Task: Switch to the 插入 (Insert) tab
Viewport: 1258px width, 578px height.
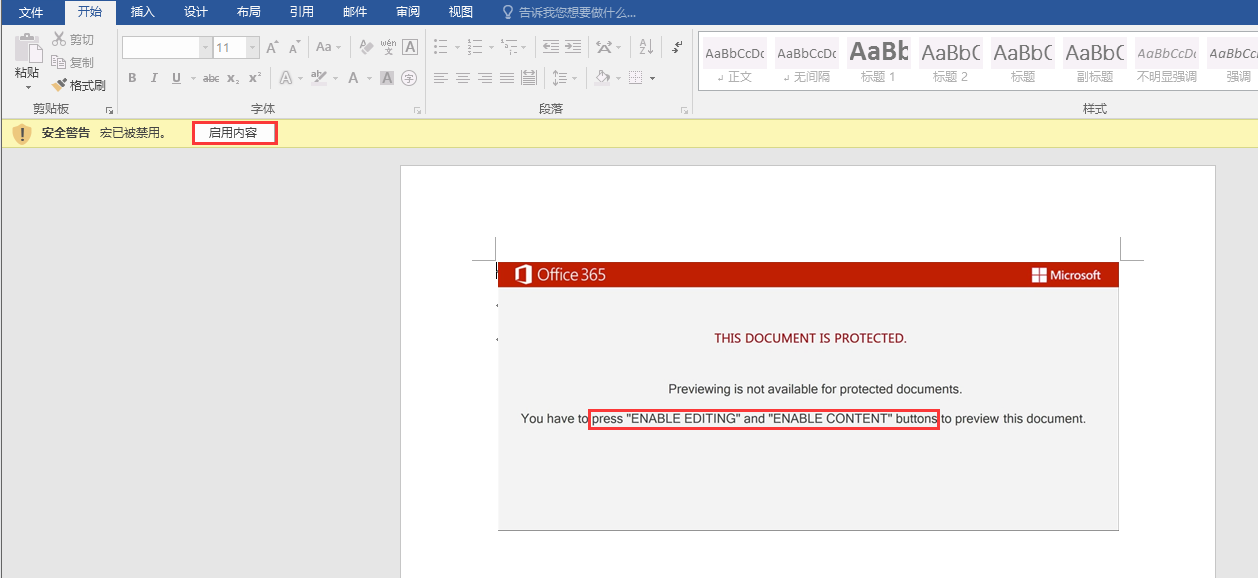Action: pos(143,12)
